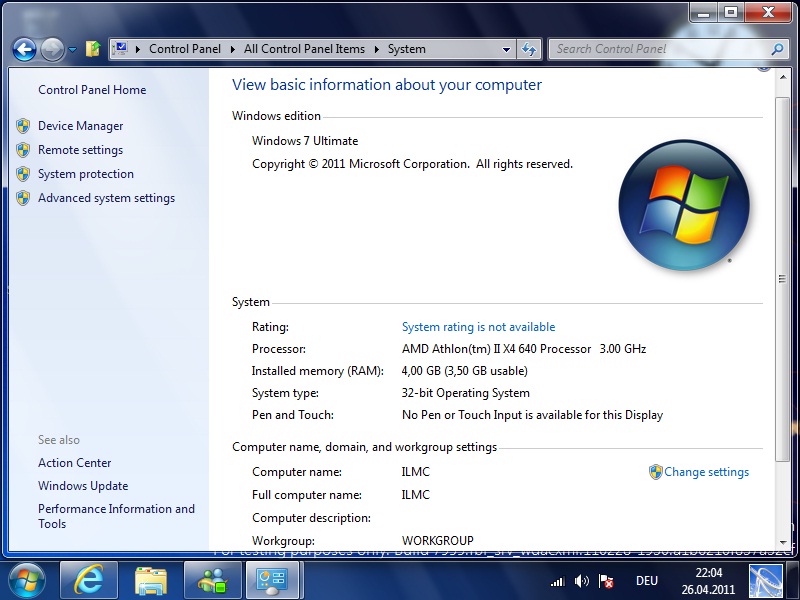The height and width of the screenshot is (600, 800).
Task: Click the WORKGROUP value
Action: pos(438,540)
